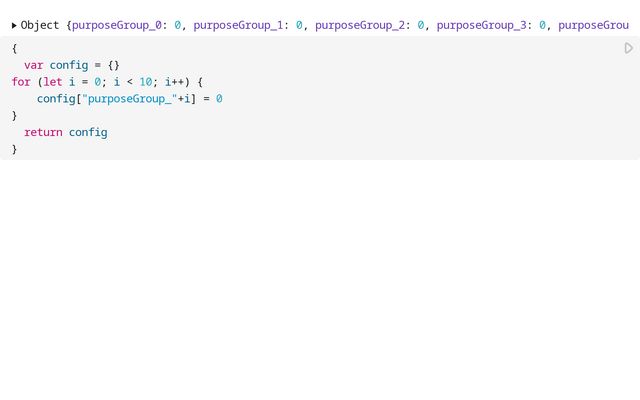The height and width of the screenshot is (400, 640).
Task: Select the purposeGroup_2 key in output
Action: click(x=360, y=25)
